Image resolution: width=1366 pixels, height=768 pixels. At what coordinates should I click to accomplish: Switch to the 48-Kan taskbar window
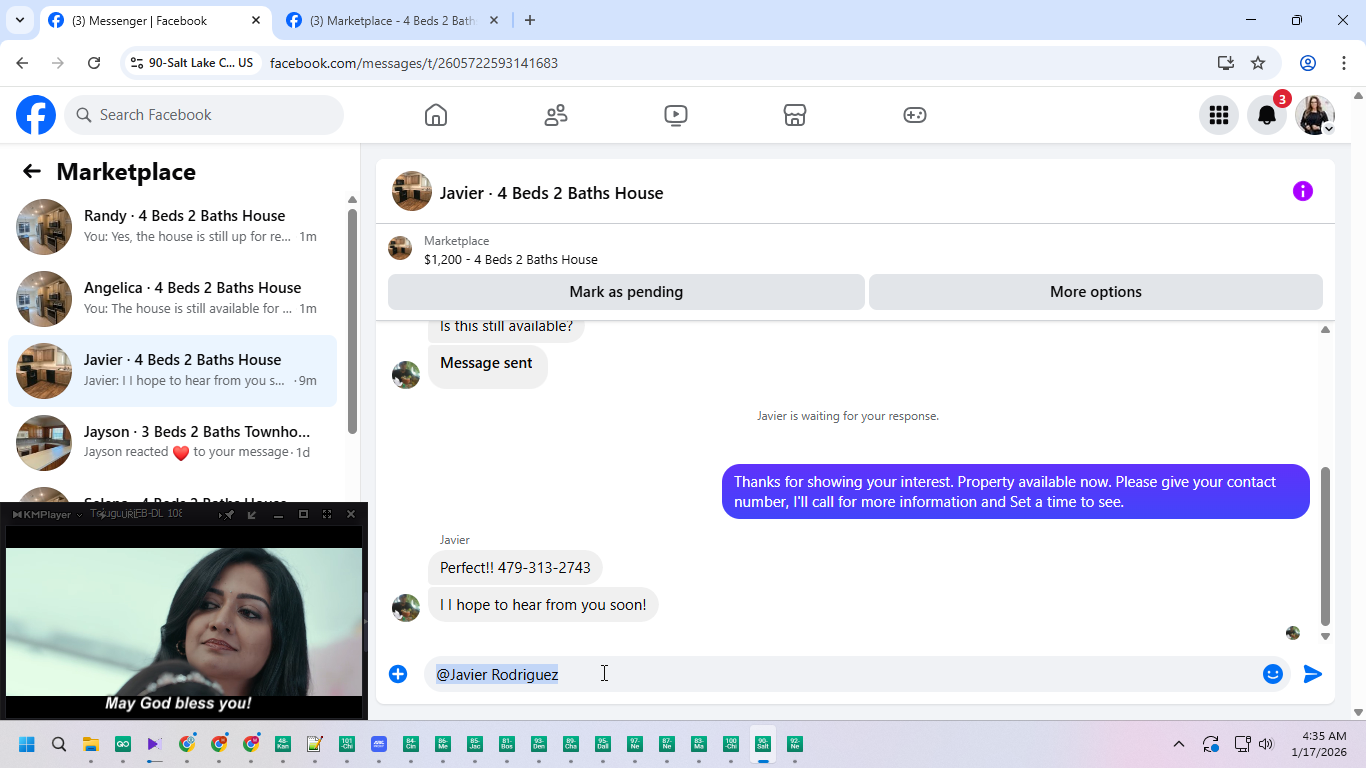(x=283, y=744)
